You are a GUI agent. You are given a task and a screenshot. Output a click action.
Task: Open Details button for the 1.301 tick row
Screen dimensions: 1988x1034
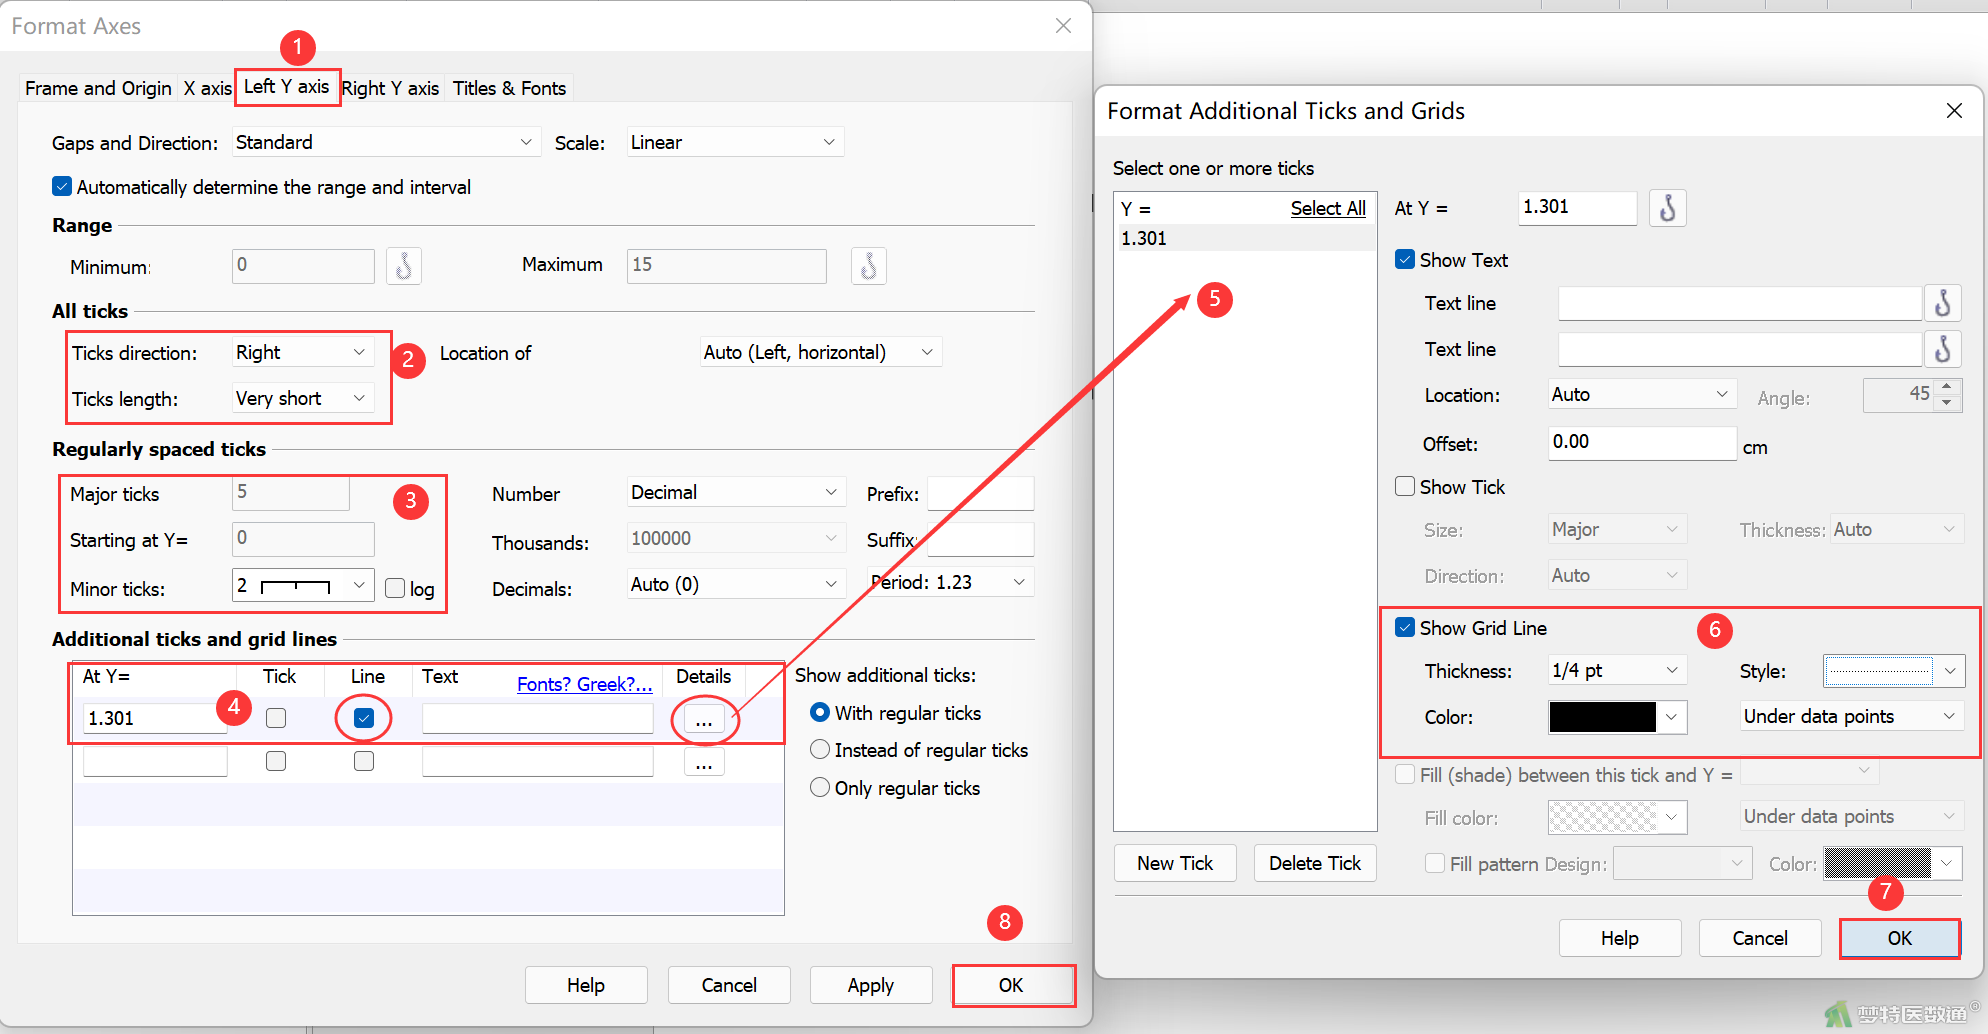point(704,719)
